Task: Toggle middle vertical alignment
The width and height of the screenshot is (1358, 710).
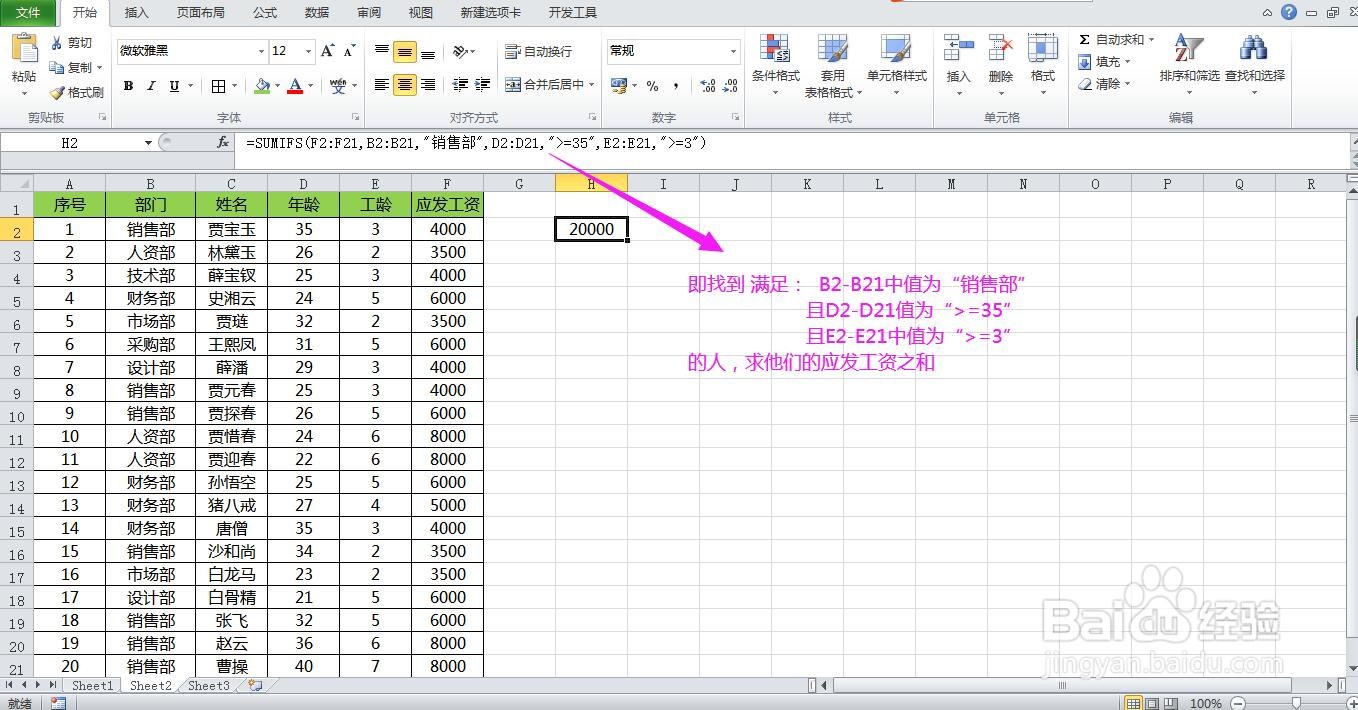Action: 405,51
